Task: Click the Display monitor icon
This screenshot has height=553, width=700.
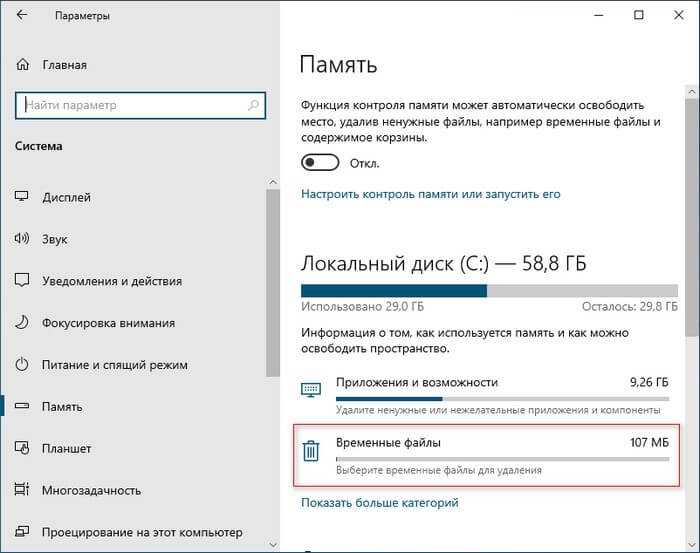Action: 22,197
